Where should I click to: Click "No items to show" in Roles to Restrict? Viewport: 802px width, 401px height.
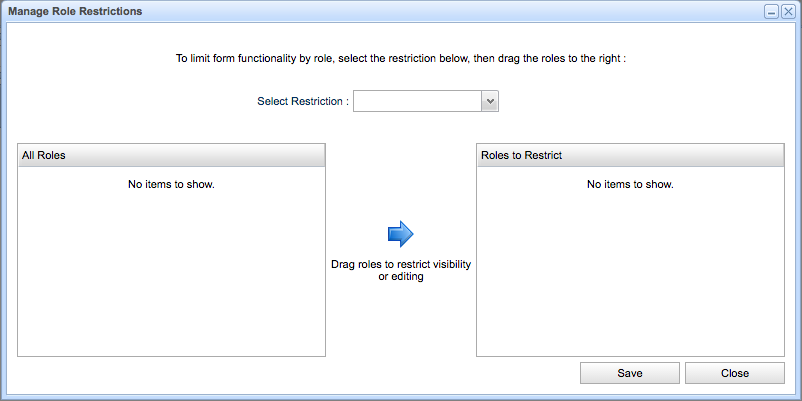click(x=630, y=184)
